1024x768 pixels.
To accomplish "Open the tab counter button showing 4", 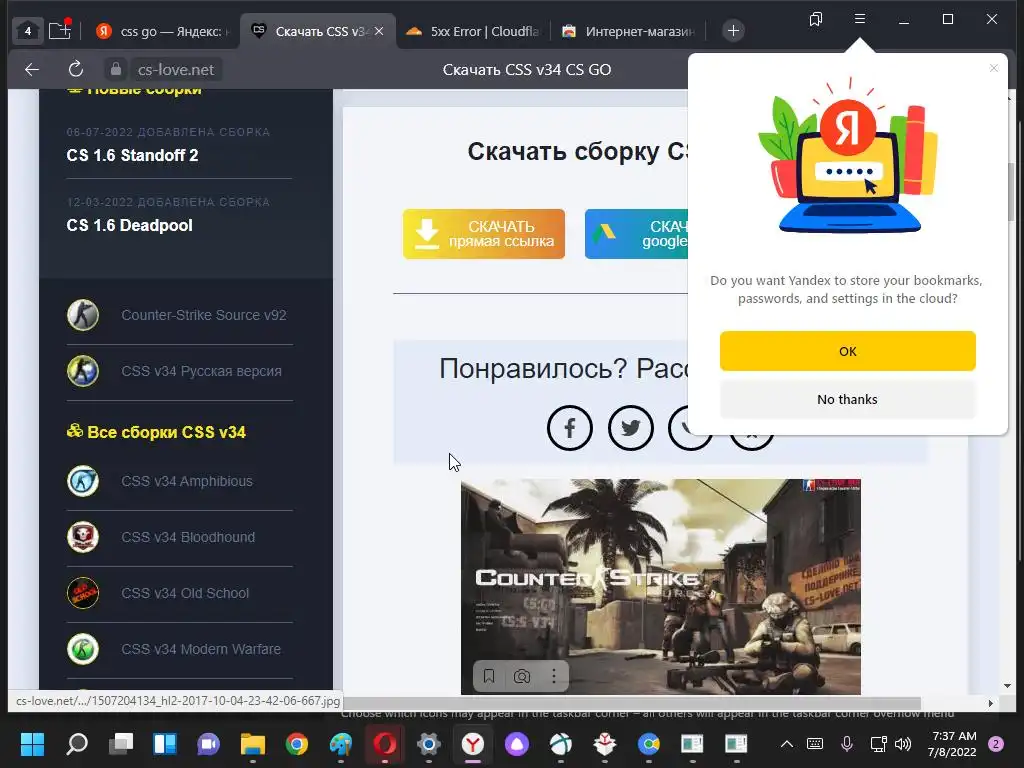I will tap(27, 31).
